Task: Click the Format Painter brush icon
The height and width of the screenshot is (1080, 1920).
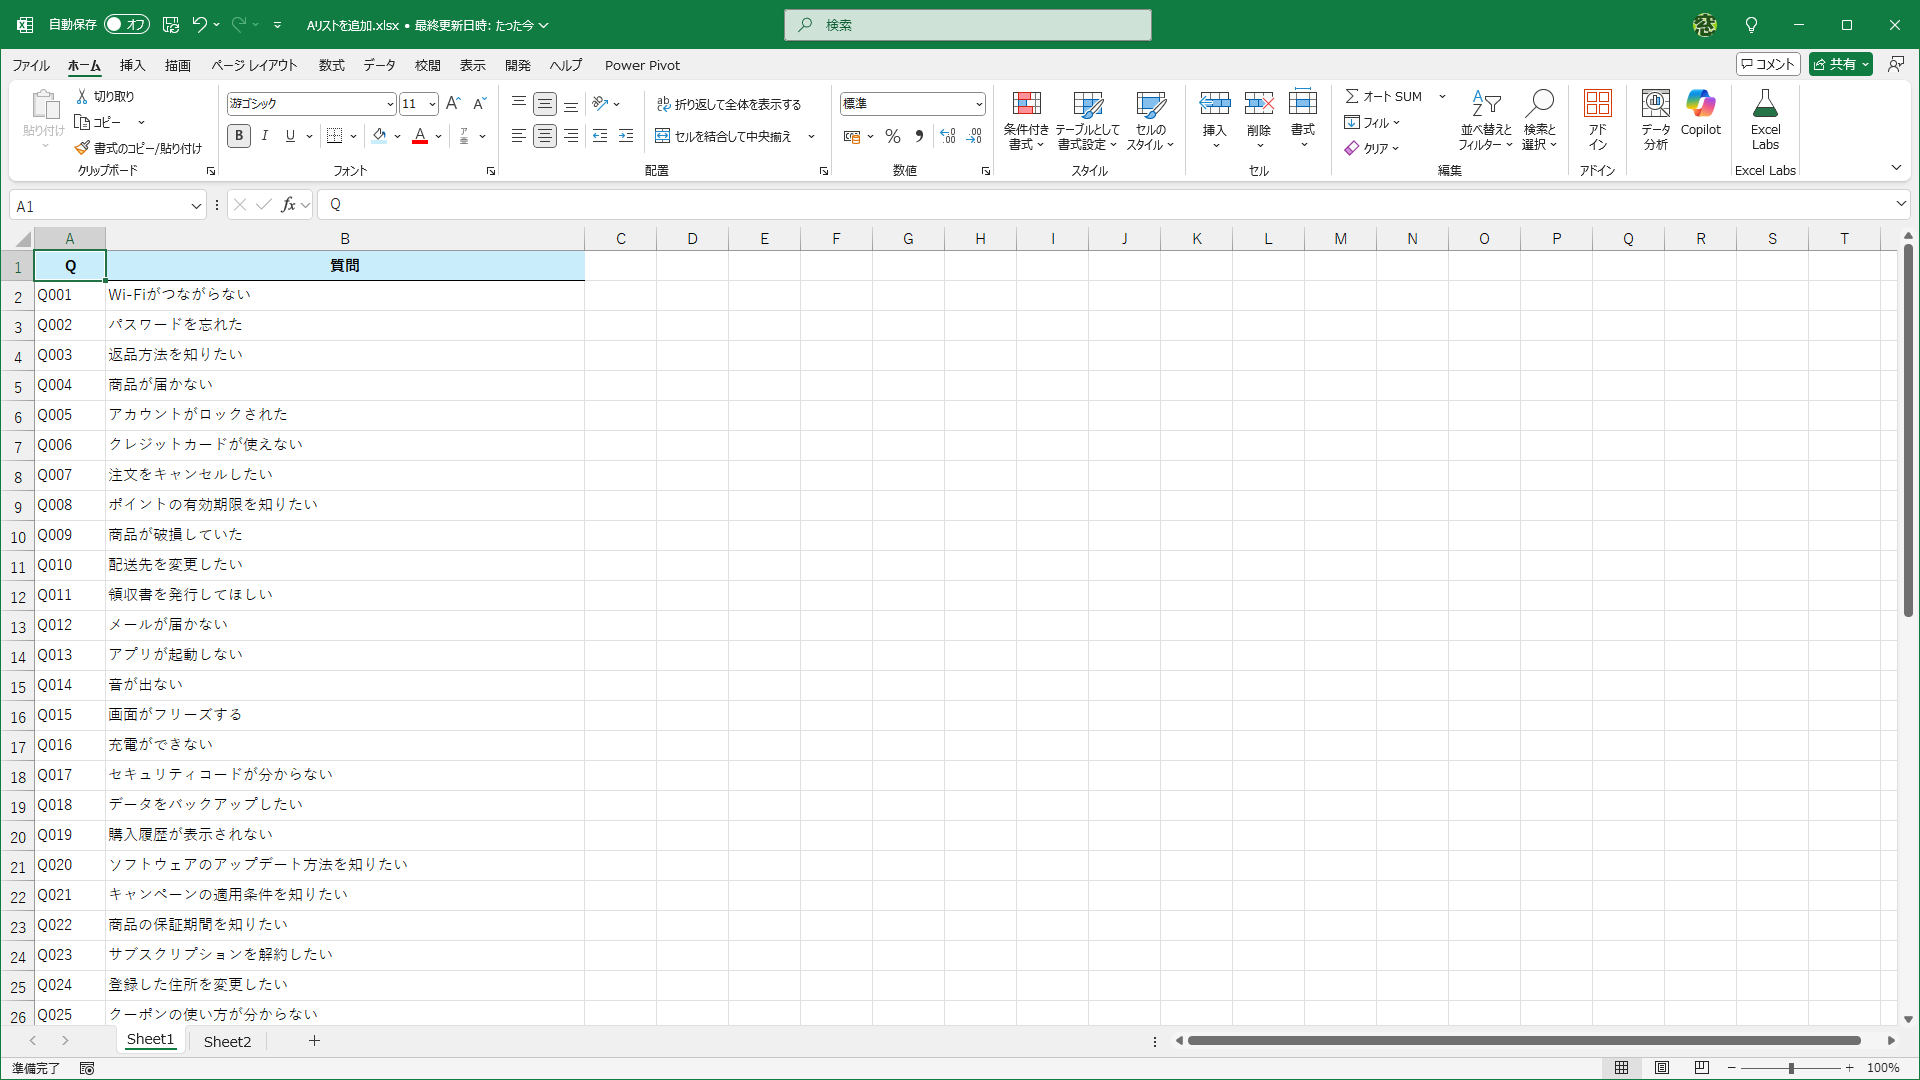Action: (x=82, y=148)
